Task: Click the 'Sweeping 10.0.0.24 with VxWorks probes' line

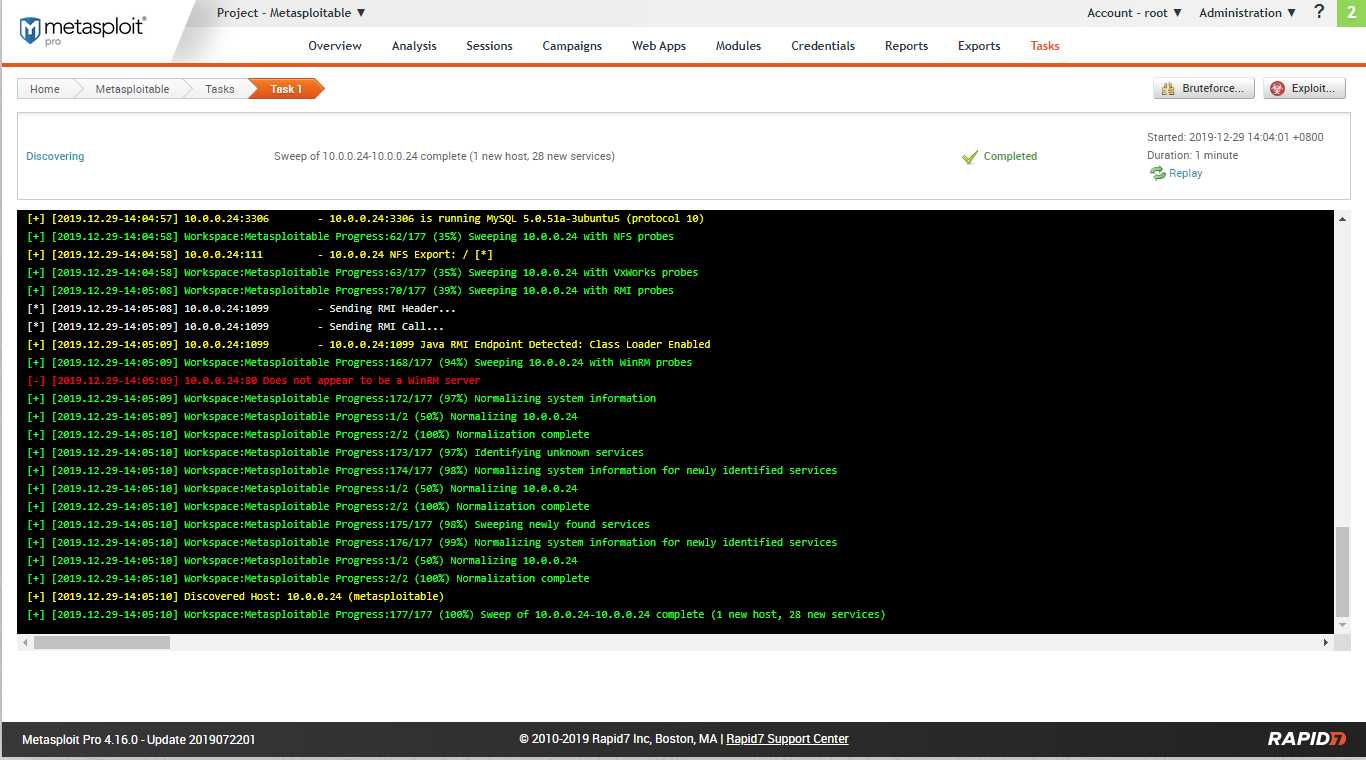Action: click(363, 273)
